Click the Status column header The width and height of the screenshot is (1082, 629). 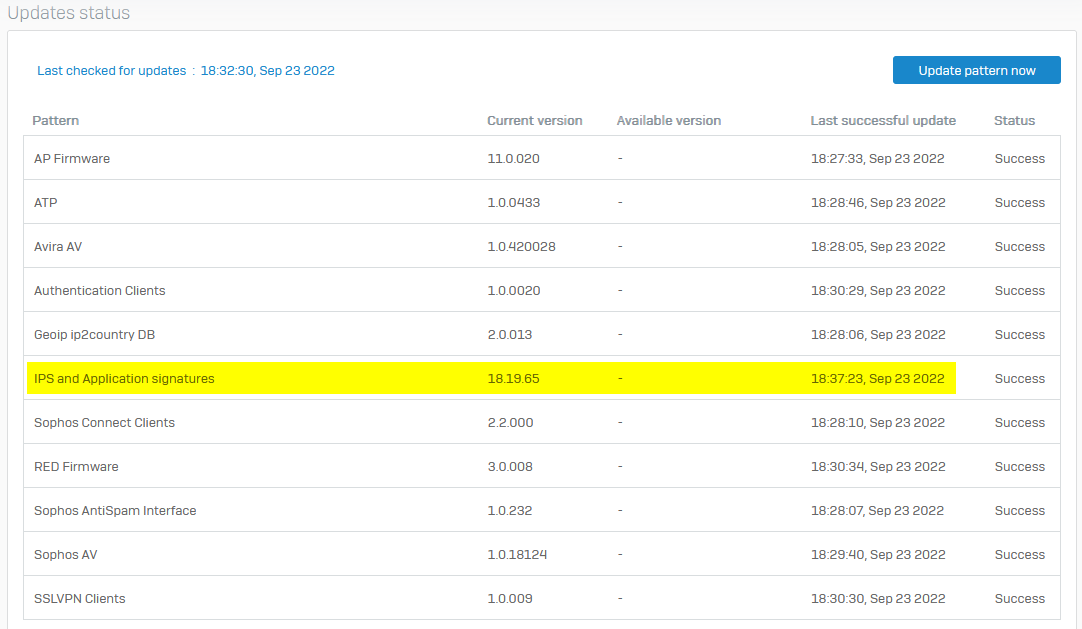(x=1014, y=121)
